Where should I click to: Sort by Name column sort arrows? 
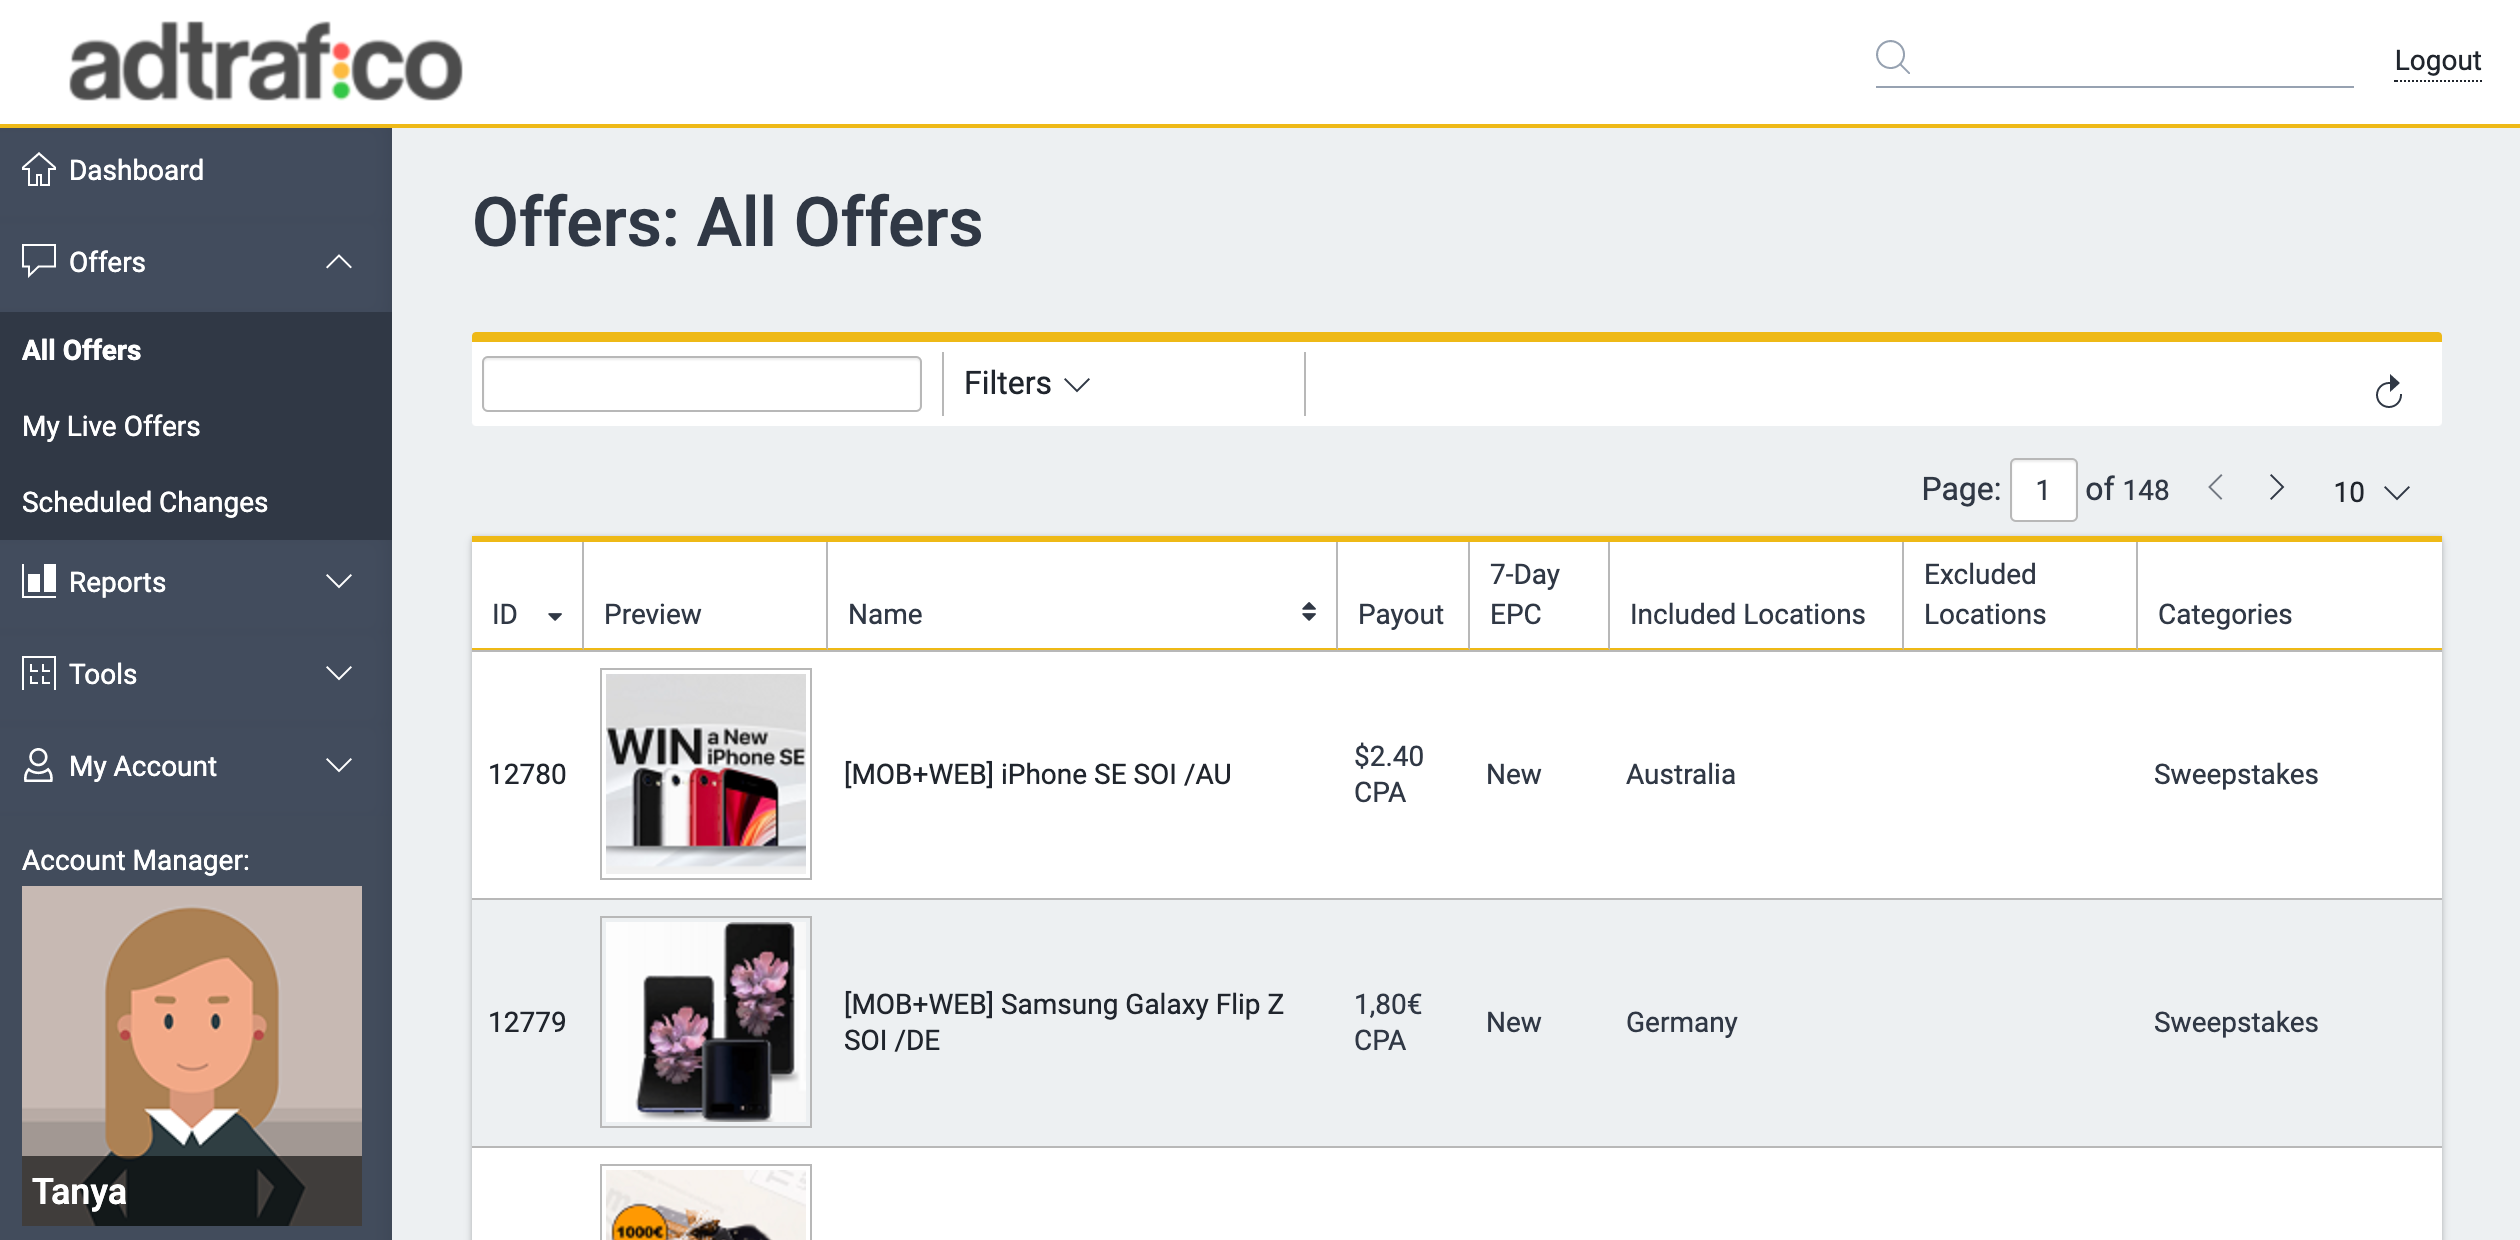(x=1308, y=612)
